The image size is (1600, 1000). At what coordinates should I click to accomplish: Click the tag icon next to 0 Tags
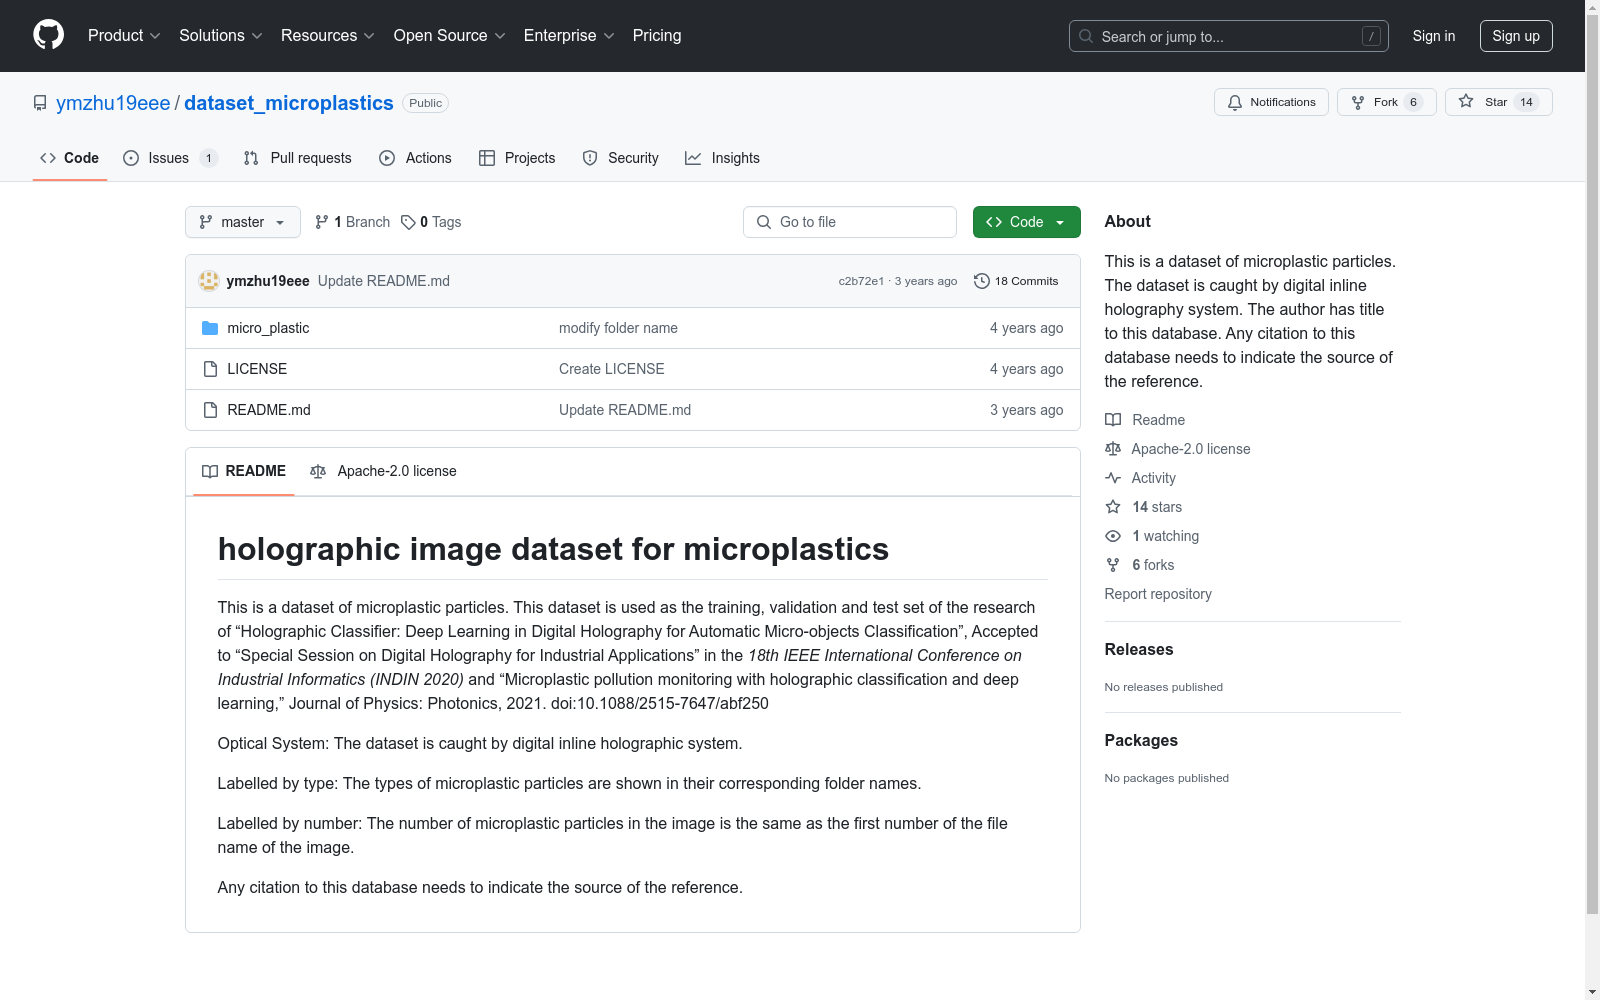tap(408, 222)
